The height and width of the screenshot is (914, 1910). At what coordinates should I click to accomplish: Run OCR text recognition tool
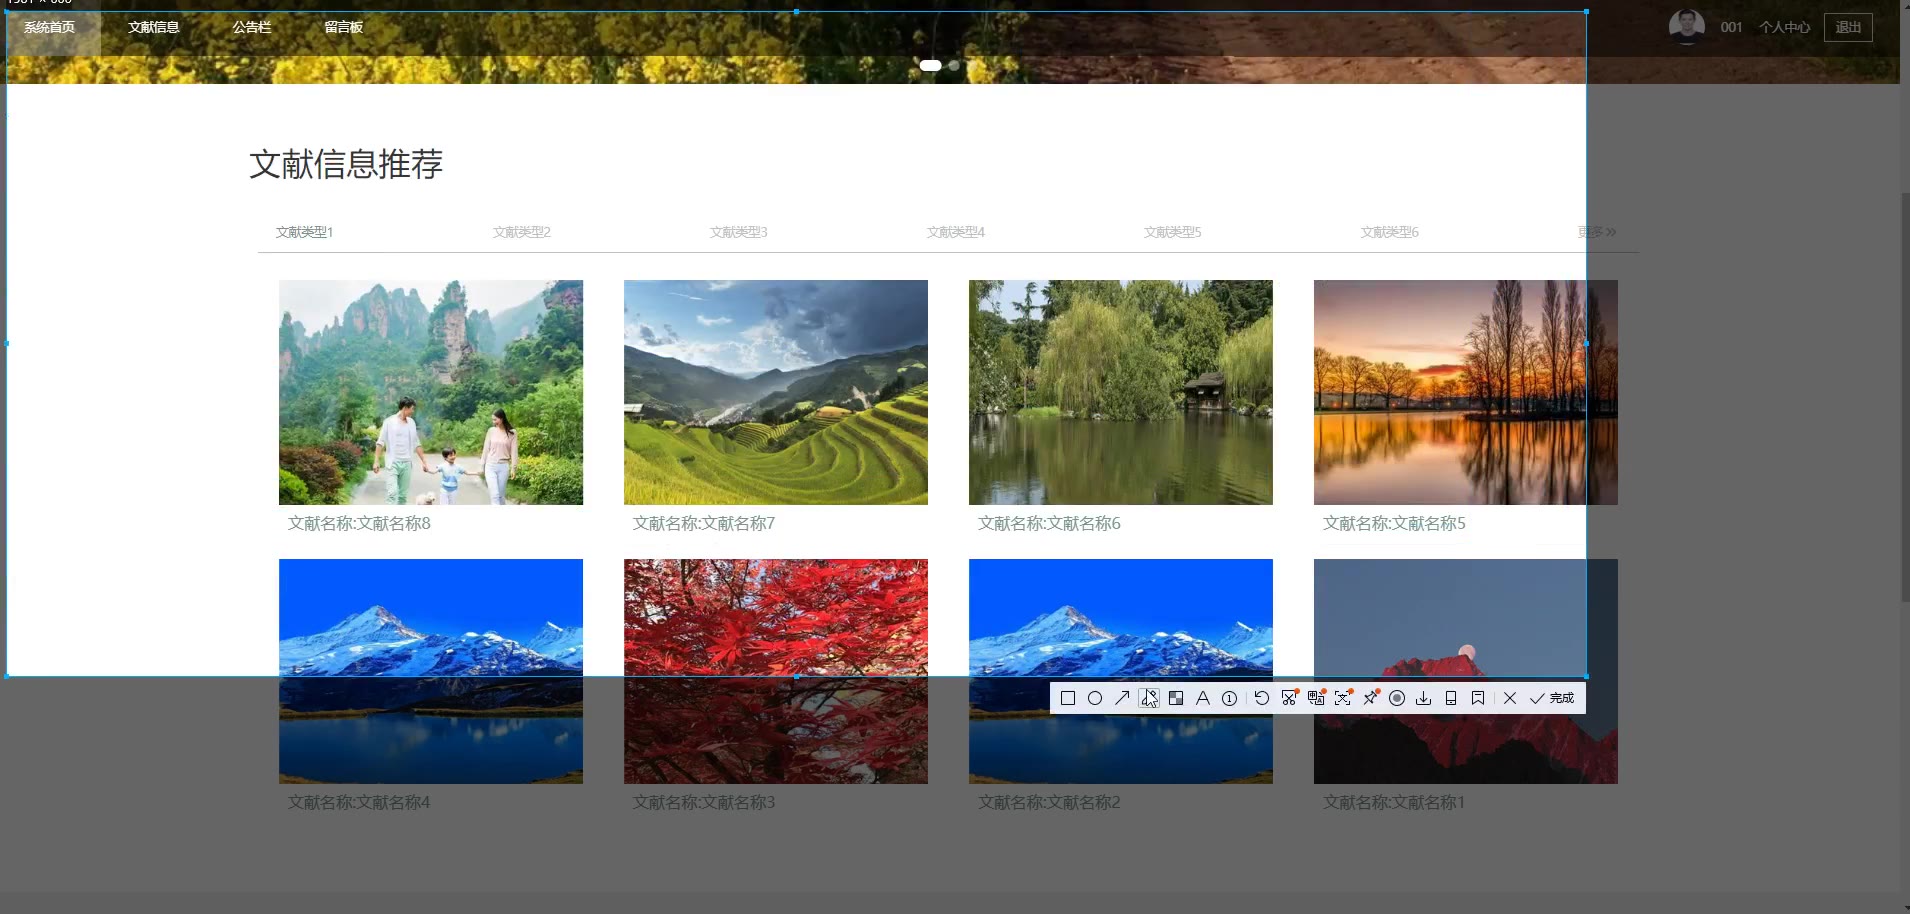tap(1343, 698)
